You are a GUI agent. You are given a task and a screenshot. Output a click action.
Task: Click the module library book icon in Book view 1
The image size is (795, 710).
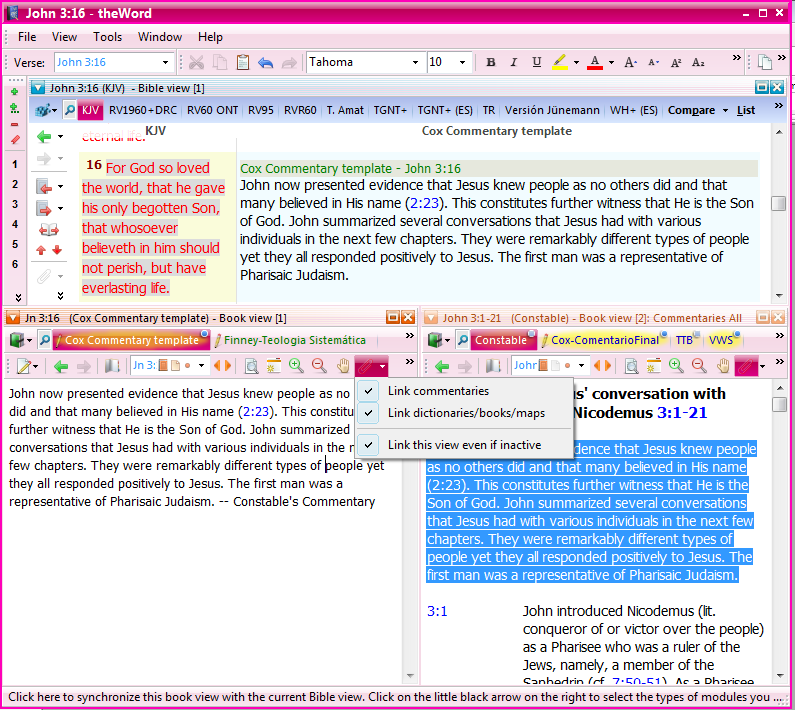point(17,340)
